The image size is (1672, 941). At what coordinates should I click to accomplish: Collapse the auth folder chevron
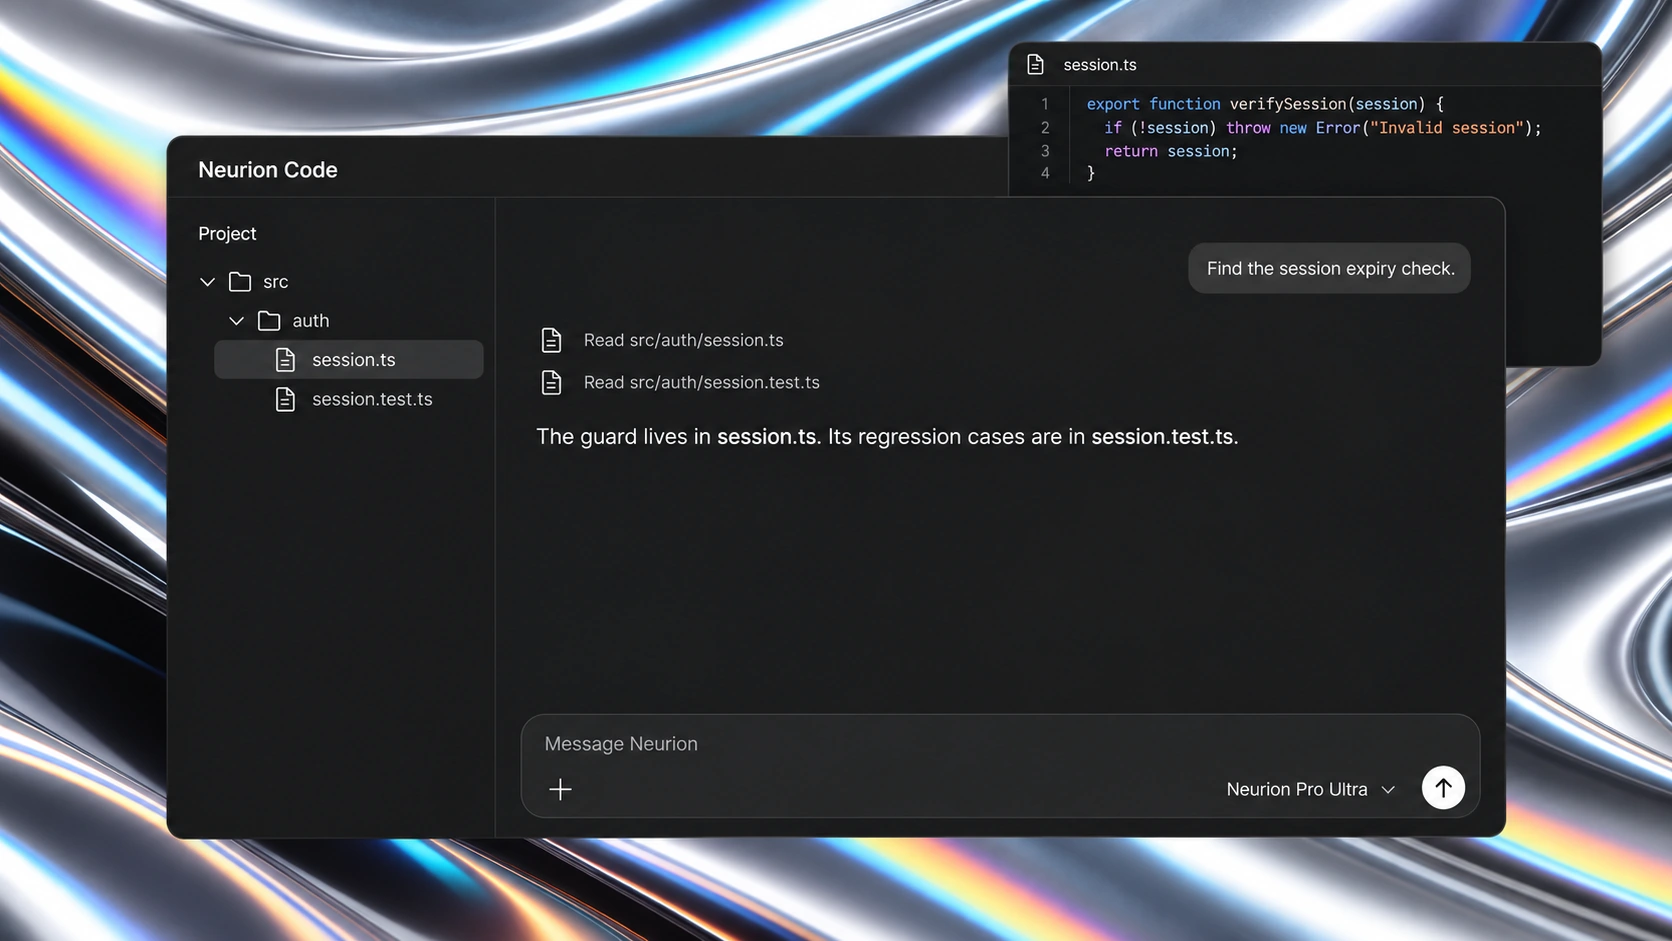click(236, 321)
